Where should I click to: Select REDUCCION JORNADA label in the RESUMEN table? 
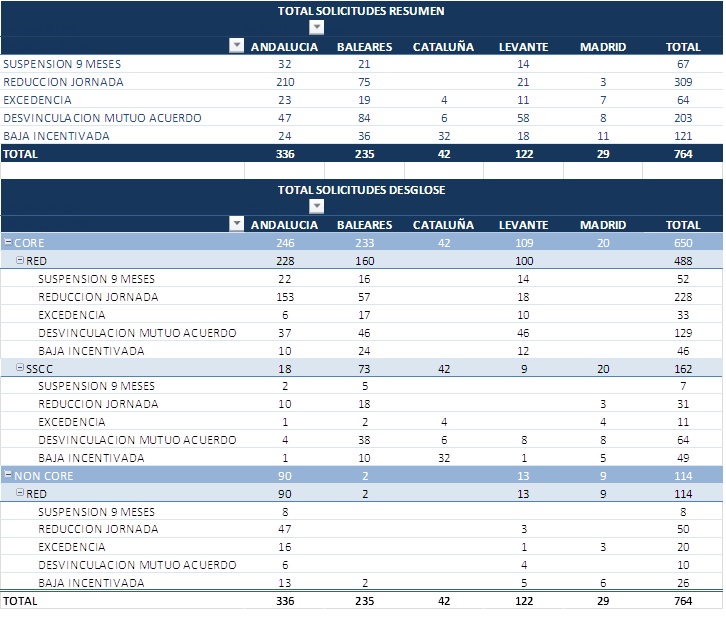(63, 82)
